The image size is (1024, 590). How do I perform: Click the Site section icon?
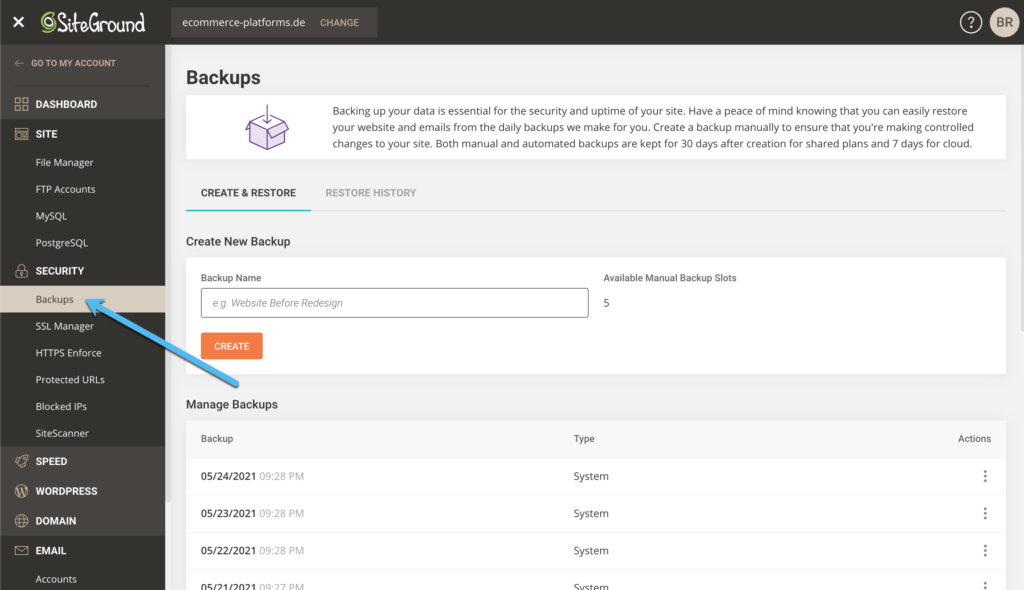tap(22, 134)
